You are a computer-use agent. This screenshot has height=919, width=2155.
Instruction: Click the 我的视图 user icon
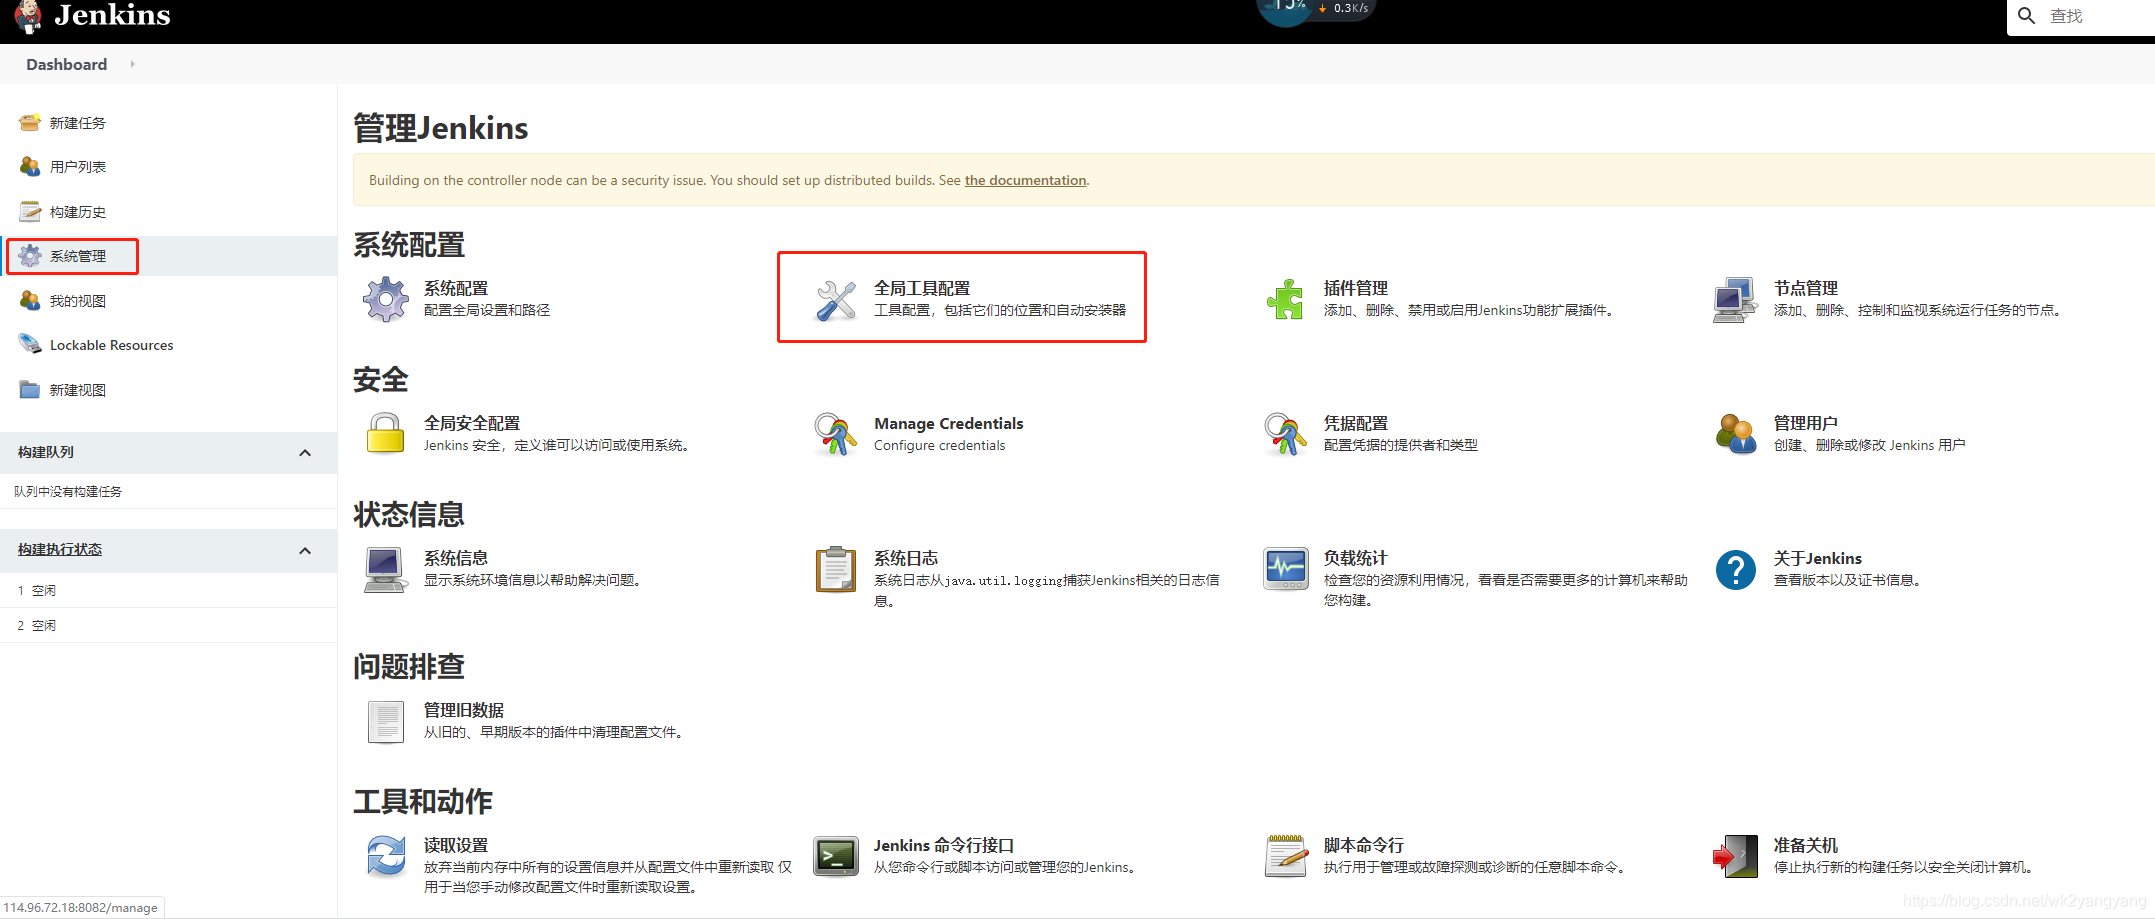[30, 300]
